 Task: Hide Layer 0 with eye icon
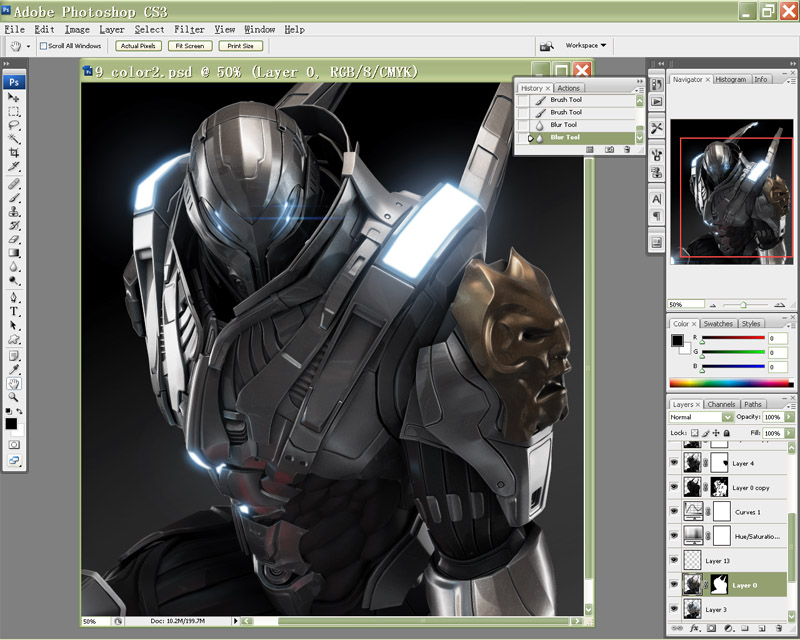[x=674, y=585]
